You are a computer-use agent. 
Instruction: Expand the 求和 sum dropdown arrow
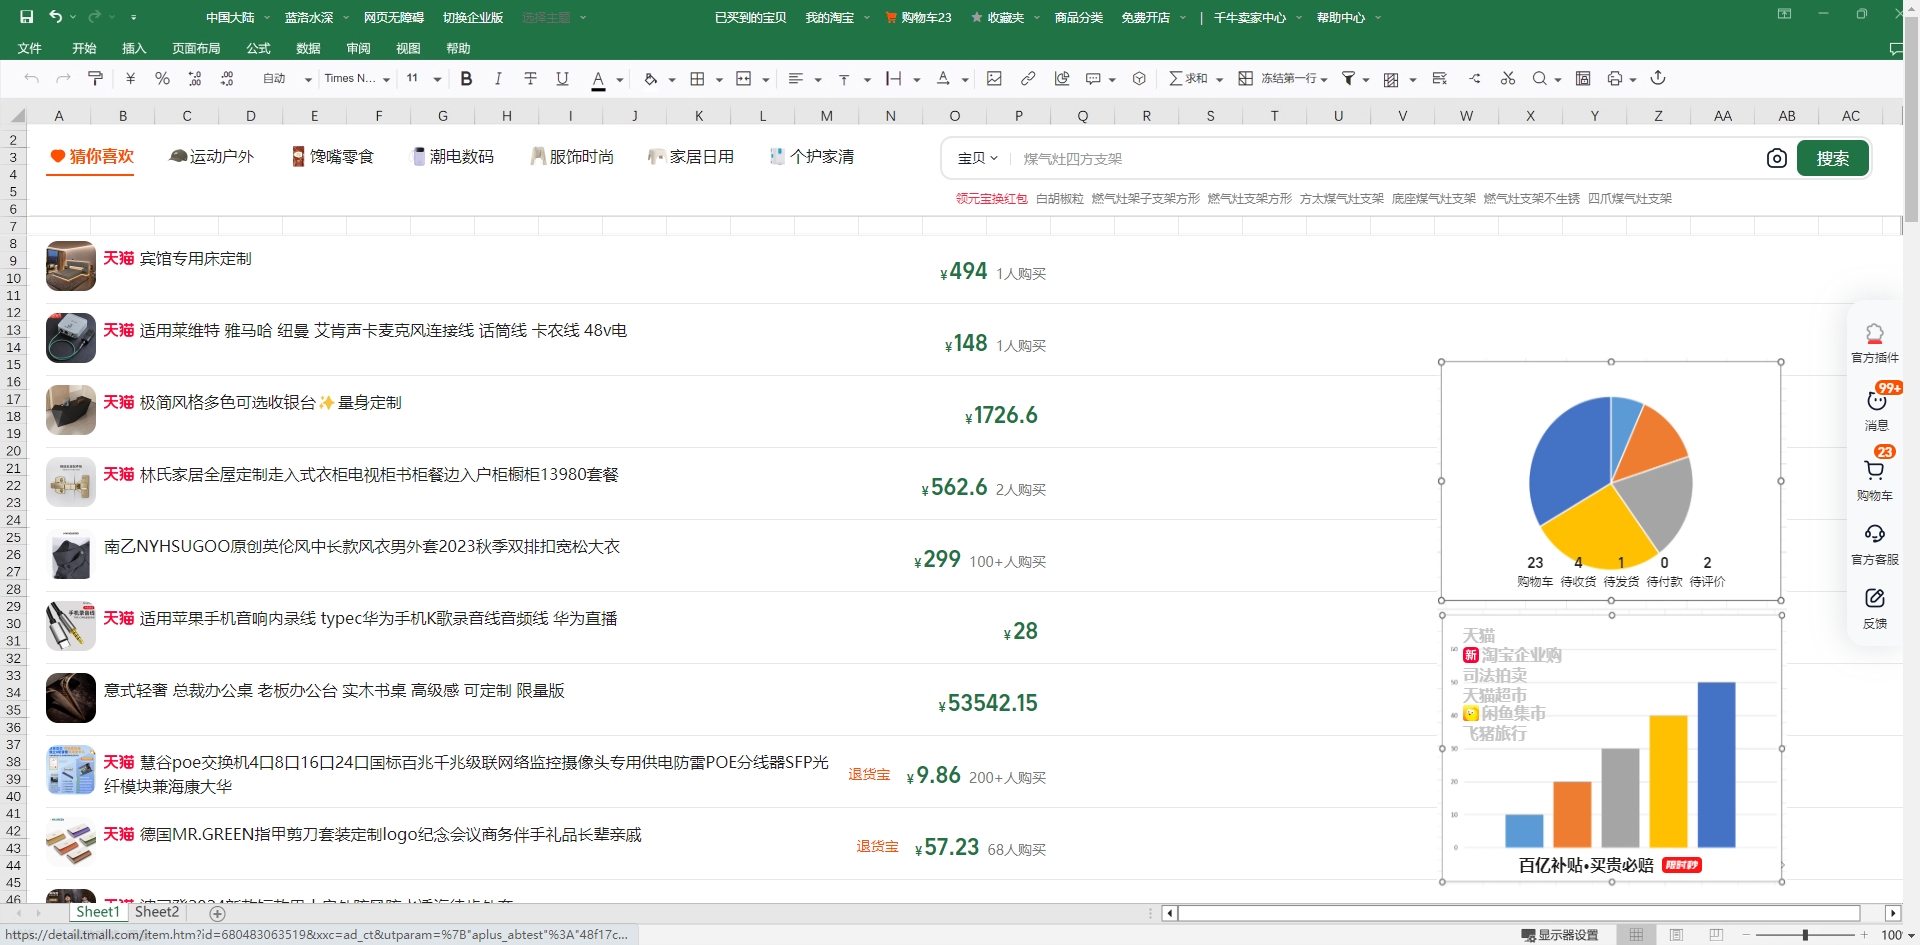tap(1220, 79)
